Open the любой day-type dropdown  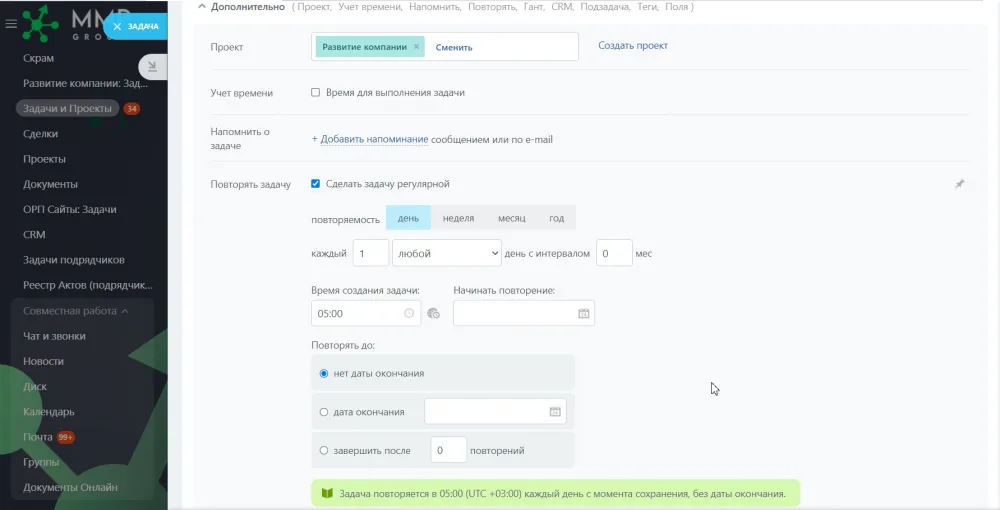pos(446,253)
